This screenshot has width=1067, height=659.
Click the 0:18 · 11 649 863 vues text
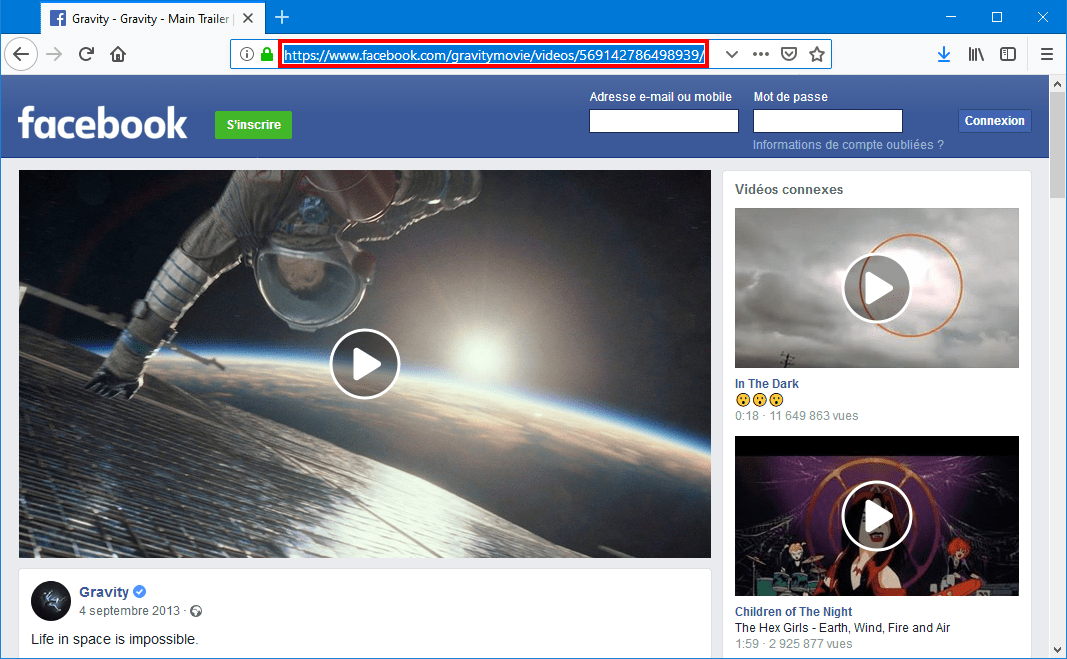796,416
